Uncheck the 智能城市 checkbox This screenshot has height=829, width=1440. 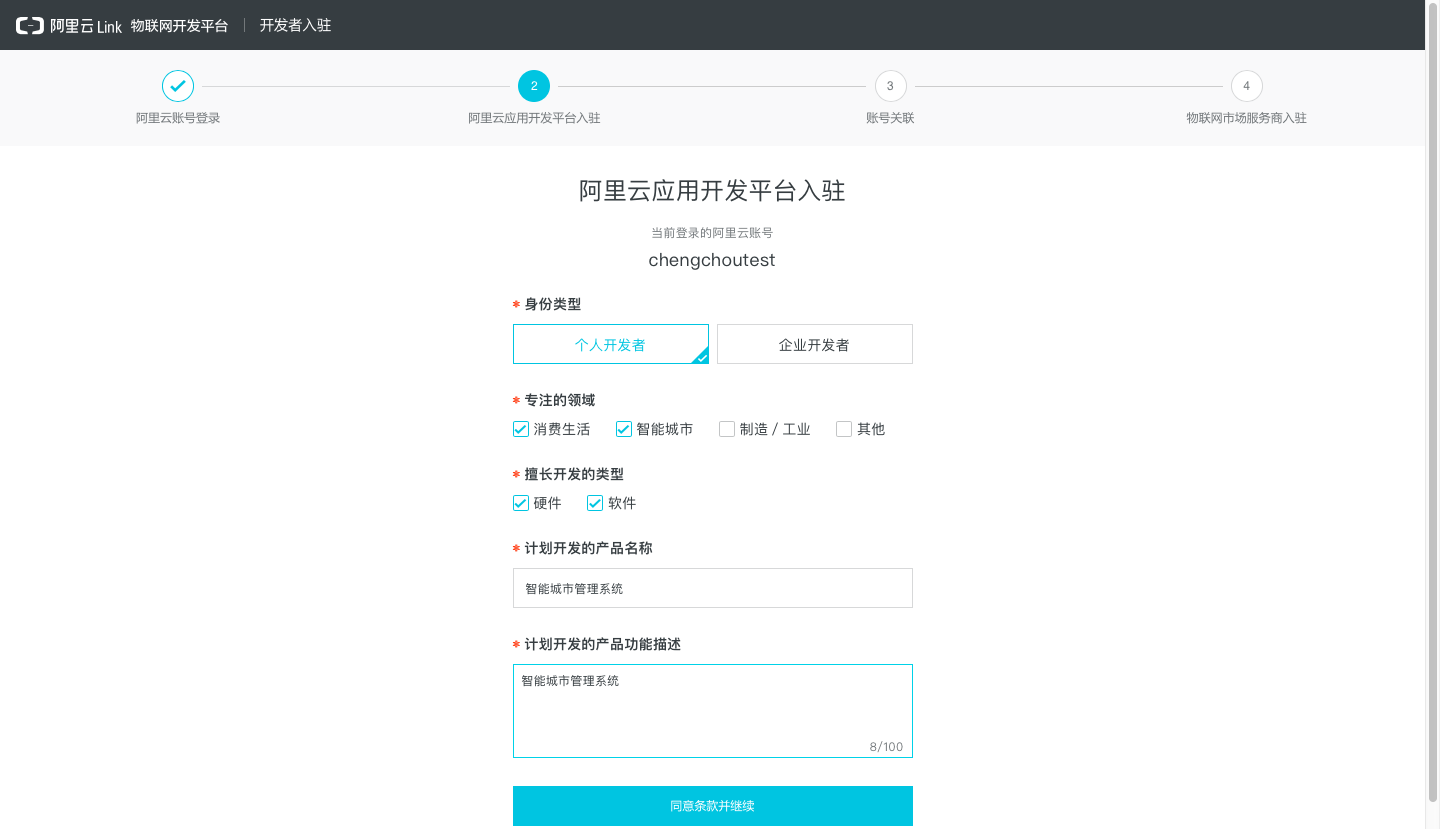click(624, 429)
